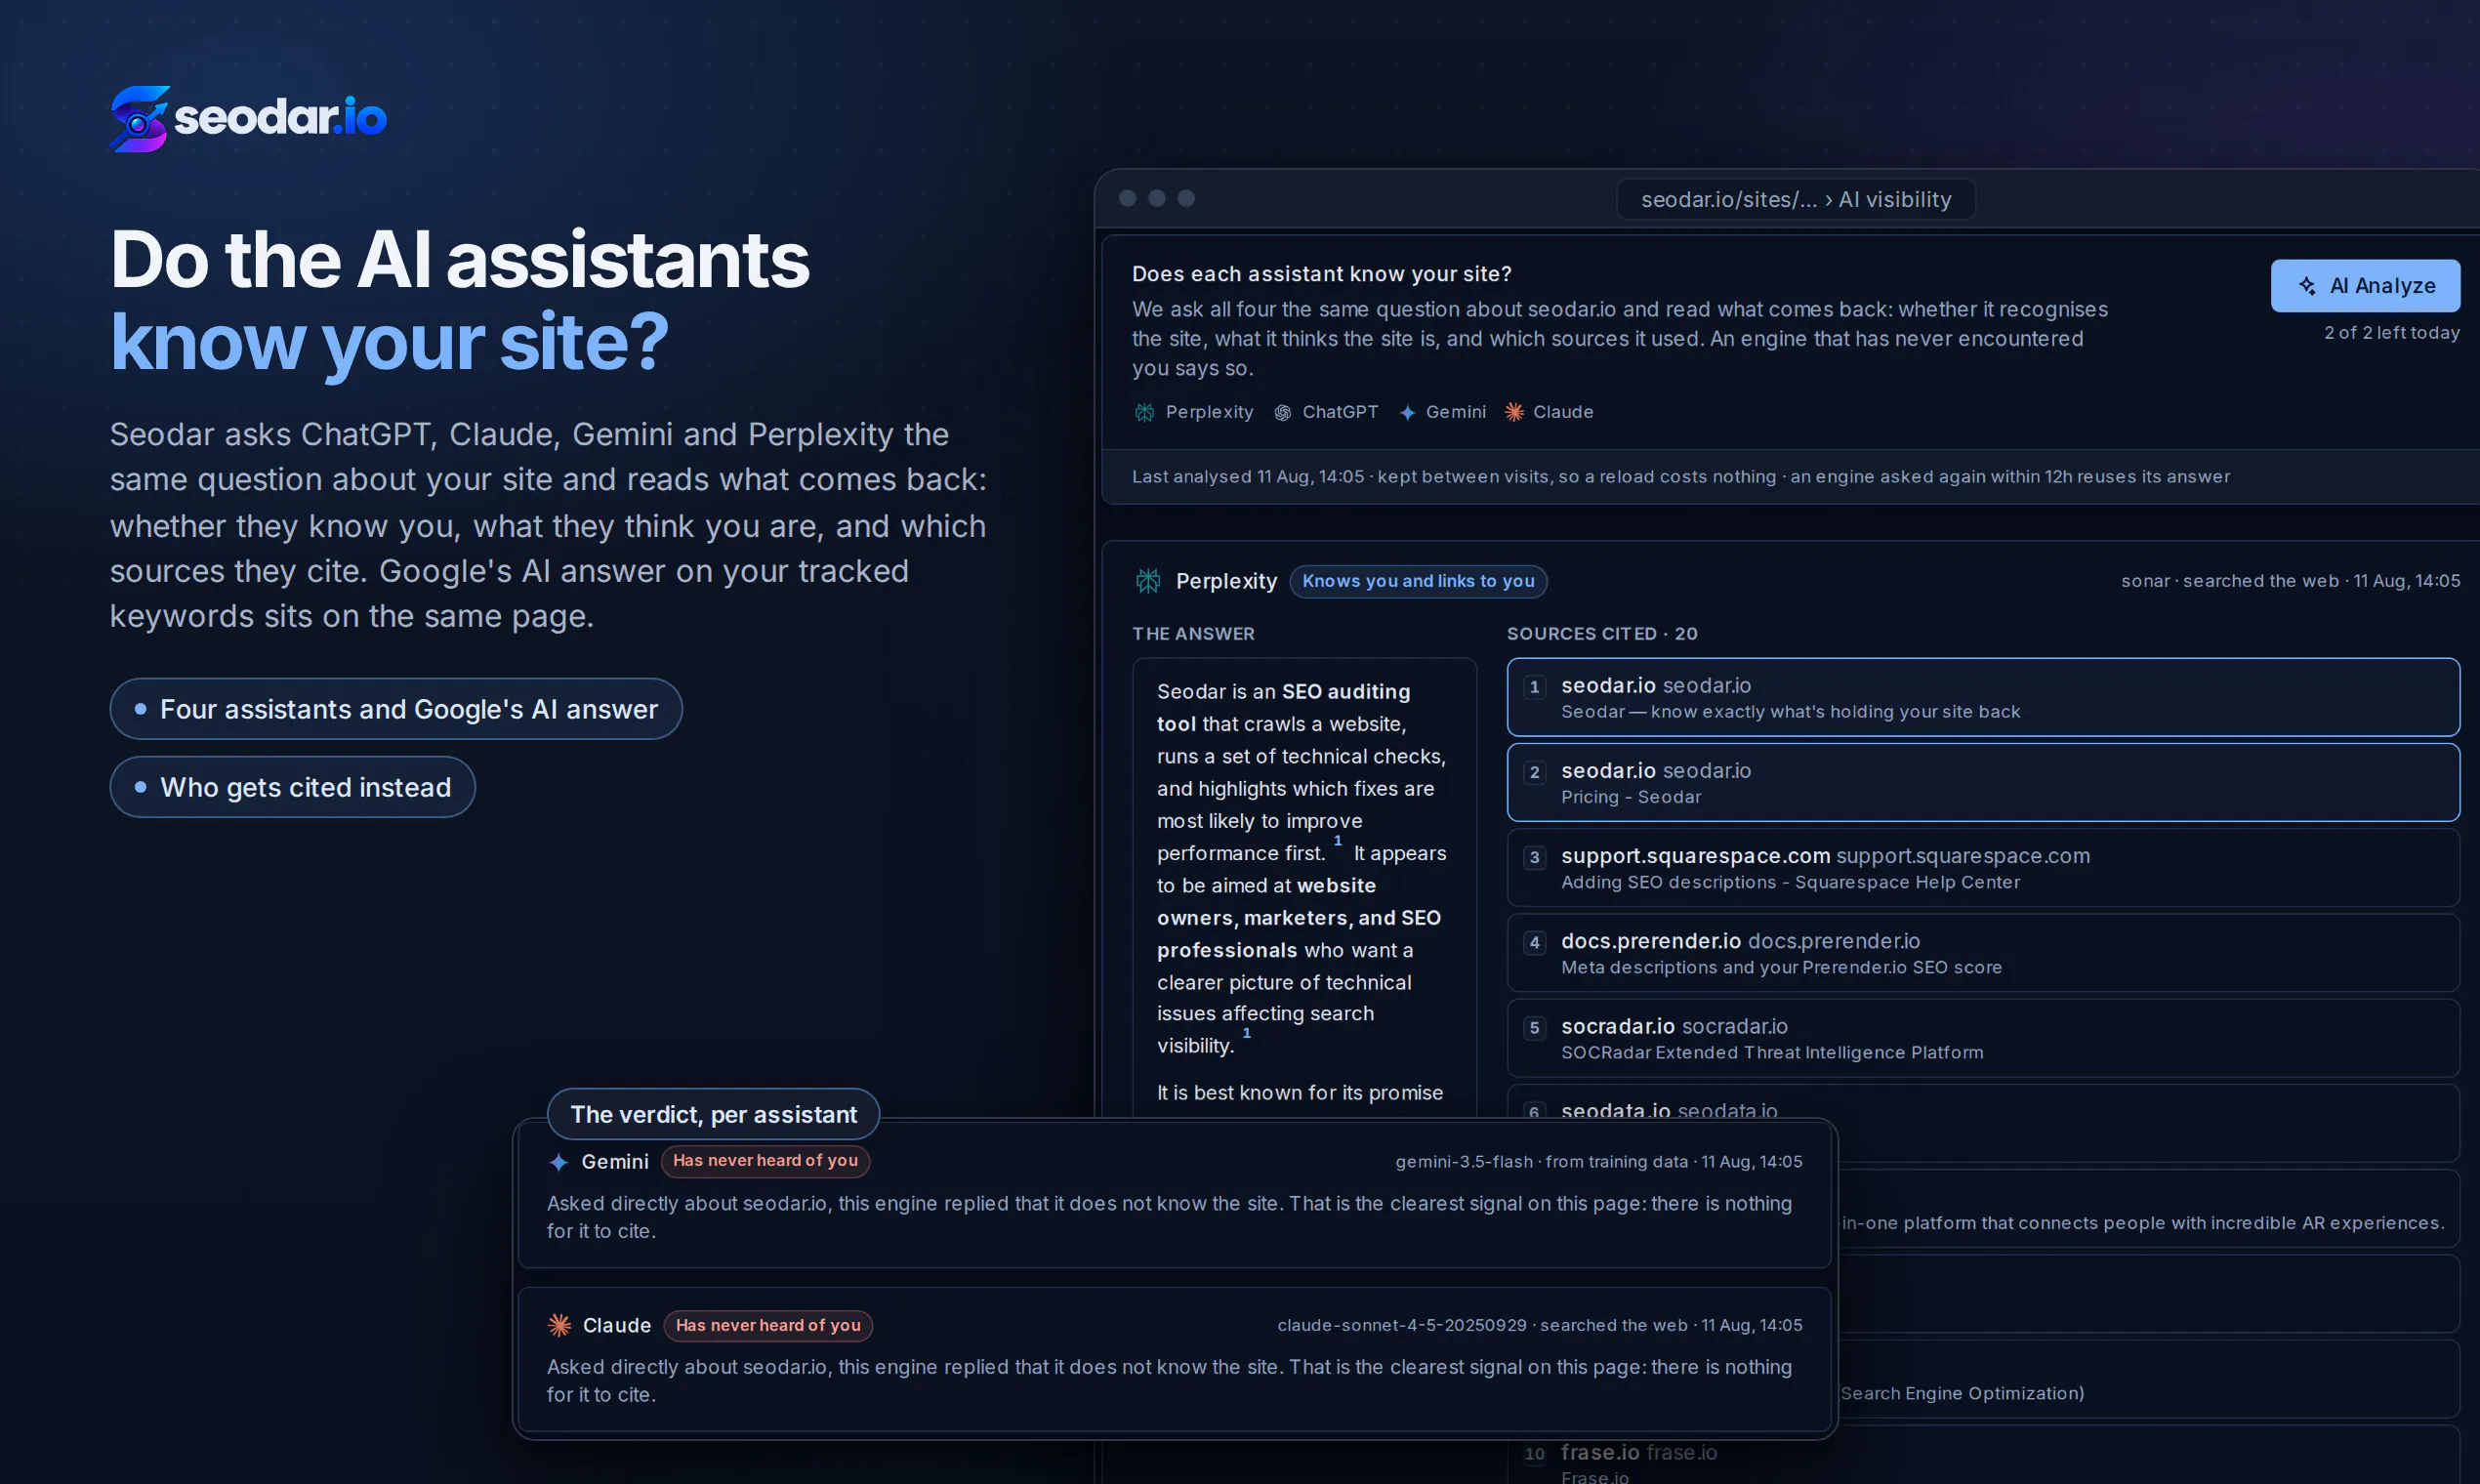Click Claude's 'Has never heard of you' badge
This screenshot has width=2480, height=1484.
768,1325
